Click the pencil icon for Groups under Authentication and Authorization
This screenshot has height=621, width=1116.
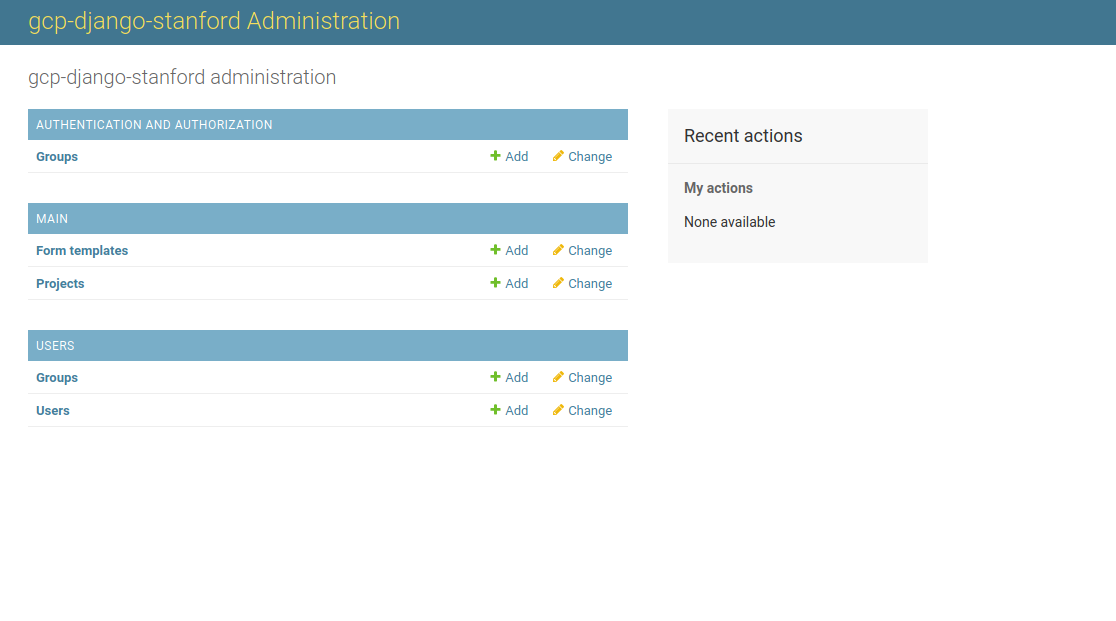[x=558, y=156]
